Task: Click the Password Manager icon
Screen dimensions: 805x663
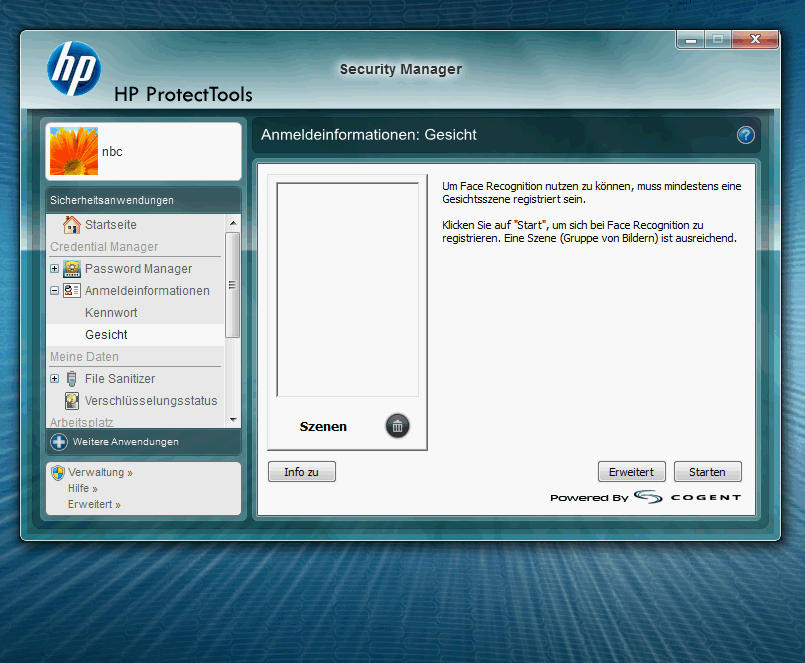Action: click(x=72, y=269)
